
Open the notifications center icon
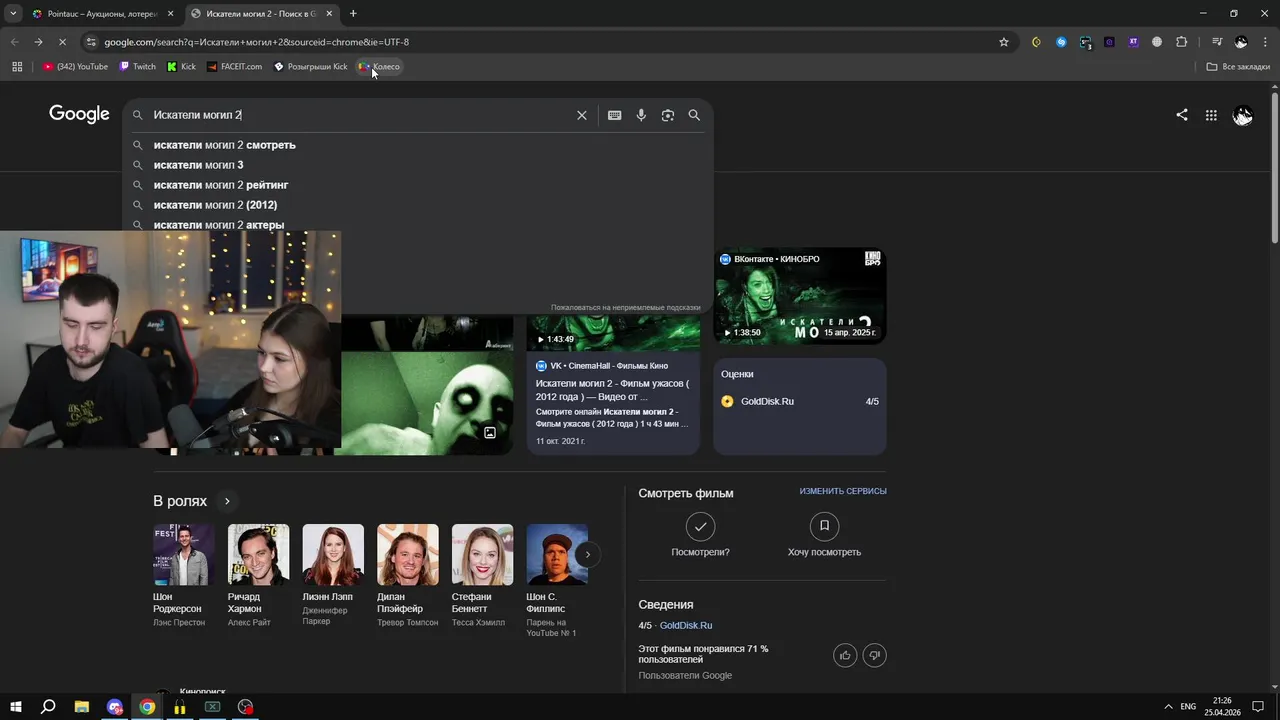pyautogui.click(x=1258, y=706)
